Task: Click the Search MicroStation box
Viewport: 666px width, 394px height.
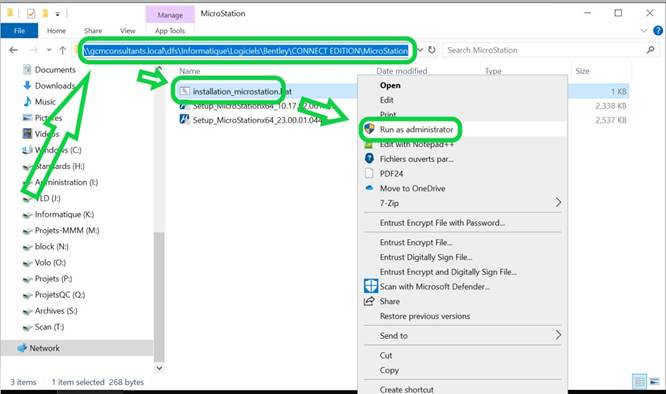Action: coord(550,50)
